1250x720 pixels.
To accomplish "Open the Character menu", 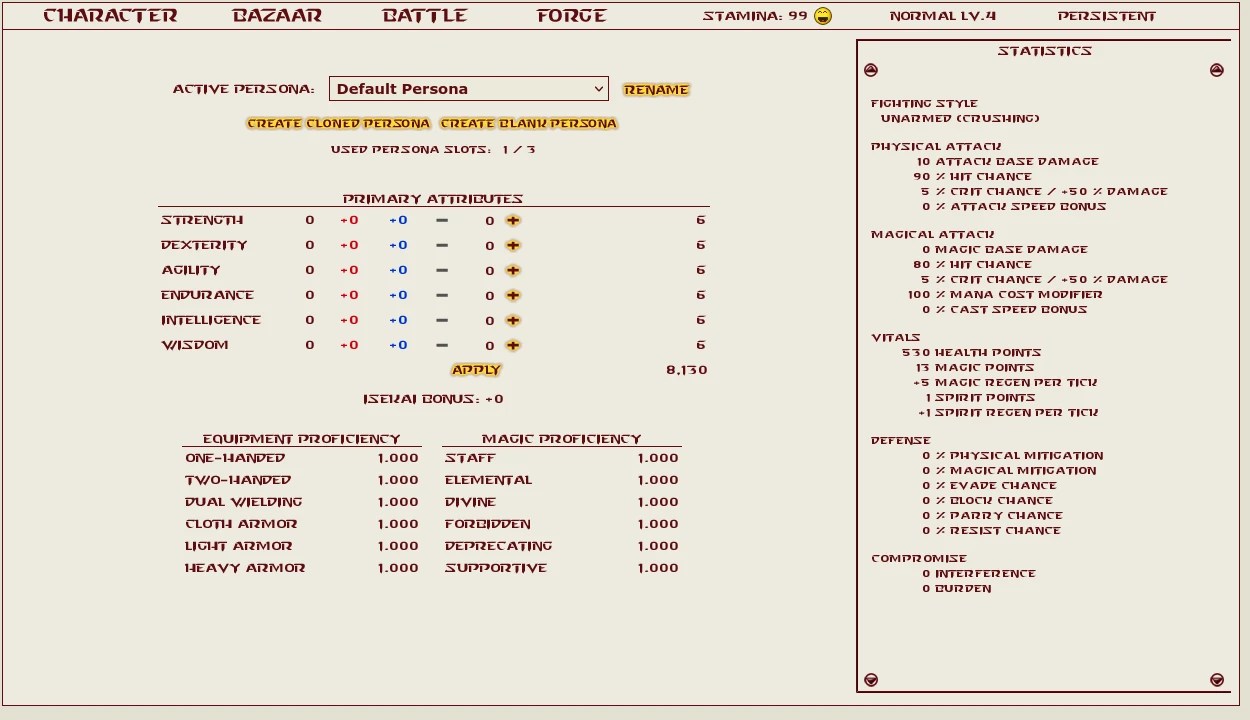I will click(x=110, y=16).
